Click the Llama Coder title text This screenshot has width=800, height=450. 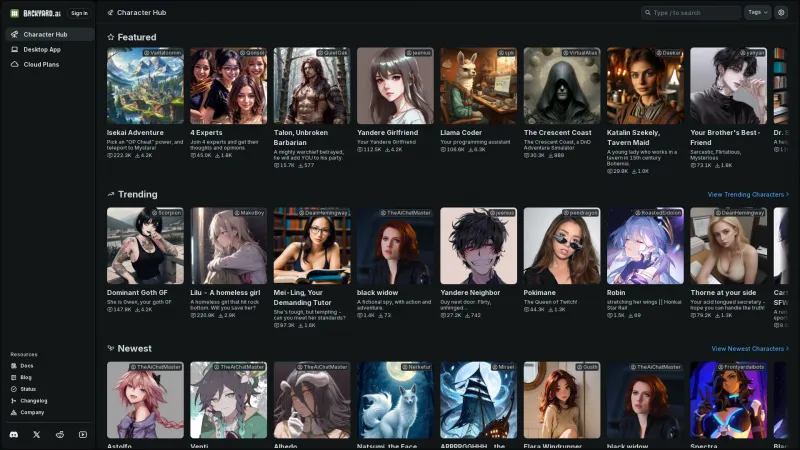[x=461, y=133]
